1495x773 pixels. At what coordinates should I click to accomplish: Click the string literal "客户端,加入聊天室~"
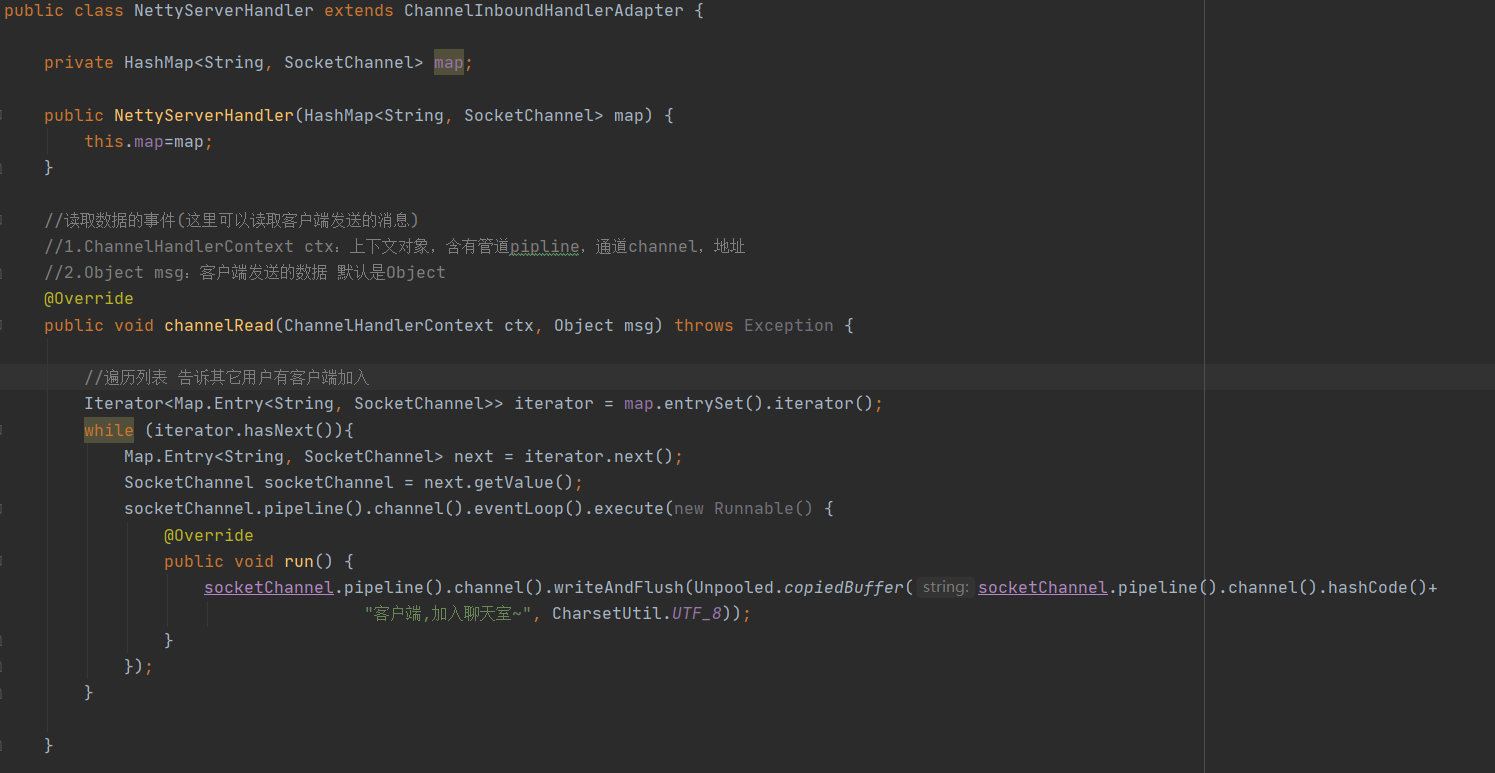[x=447, y=614]
